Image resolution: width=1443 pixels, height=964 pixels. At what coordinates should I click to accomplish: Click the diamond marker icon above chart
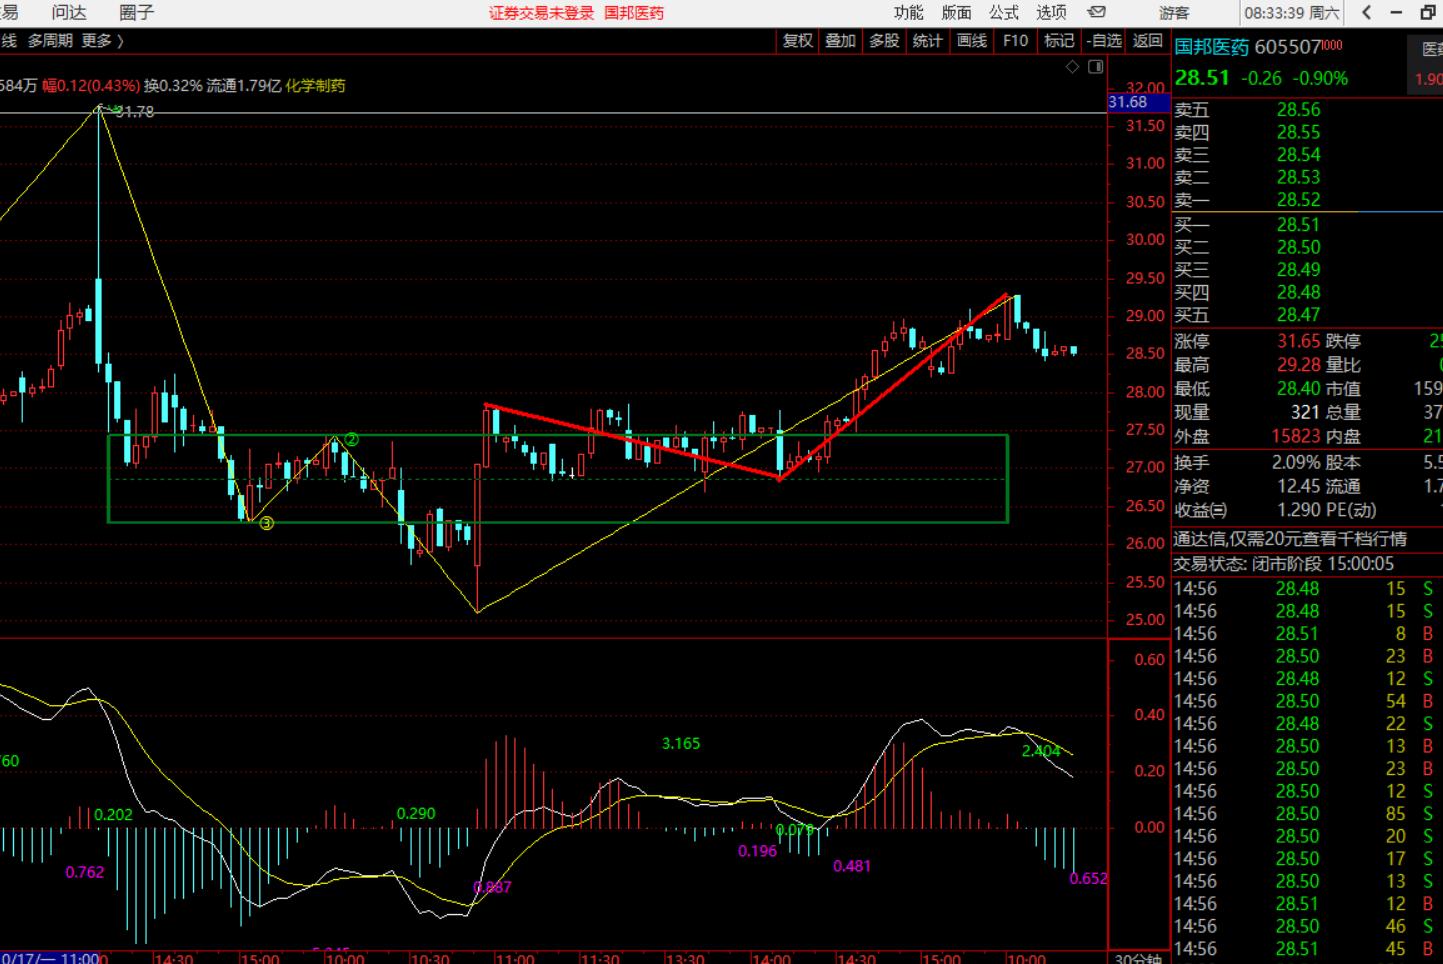[x=1072, y=67]
